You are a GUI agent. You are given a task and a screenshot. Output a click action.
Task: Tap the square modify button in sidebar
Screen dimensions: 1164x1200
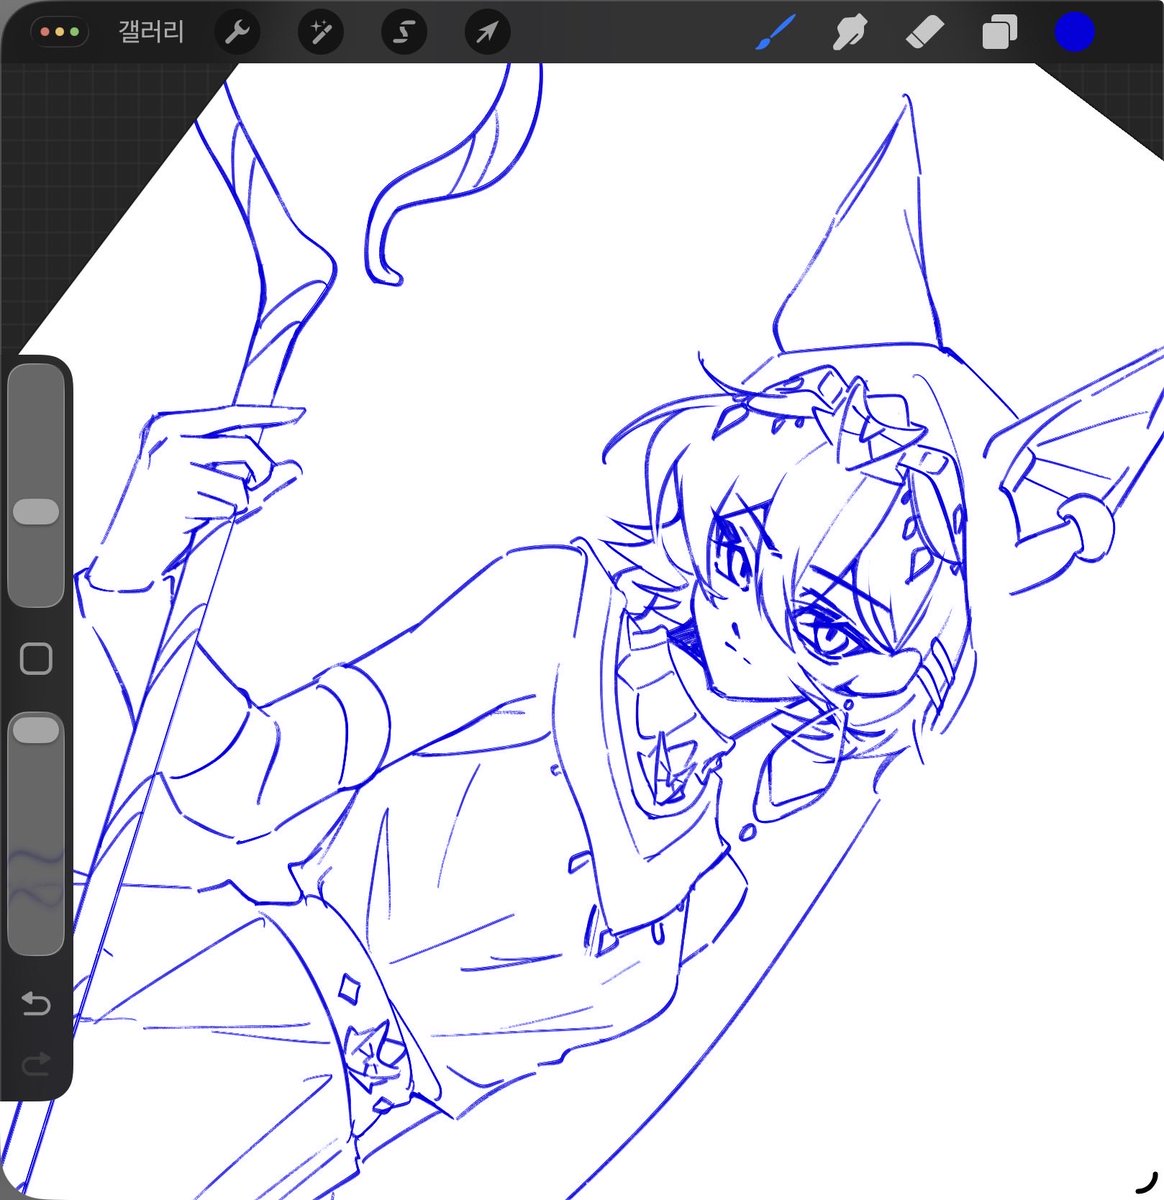tap(36, 659)
